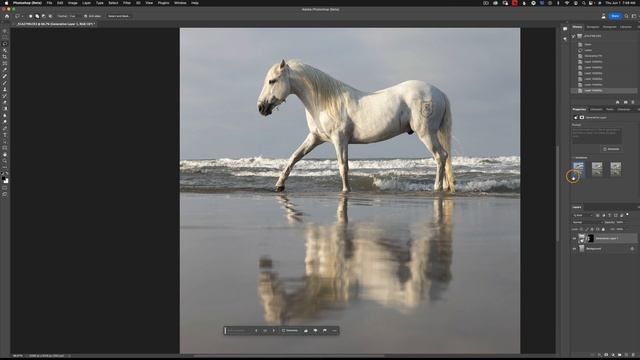
Task: Add layer mask from Layers panel bottom
Action: pyautogui.click(x=606, y=355)
